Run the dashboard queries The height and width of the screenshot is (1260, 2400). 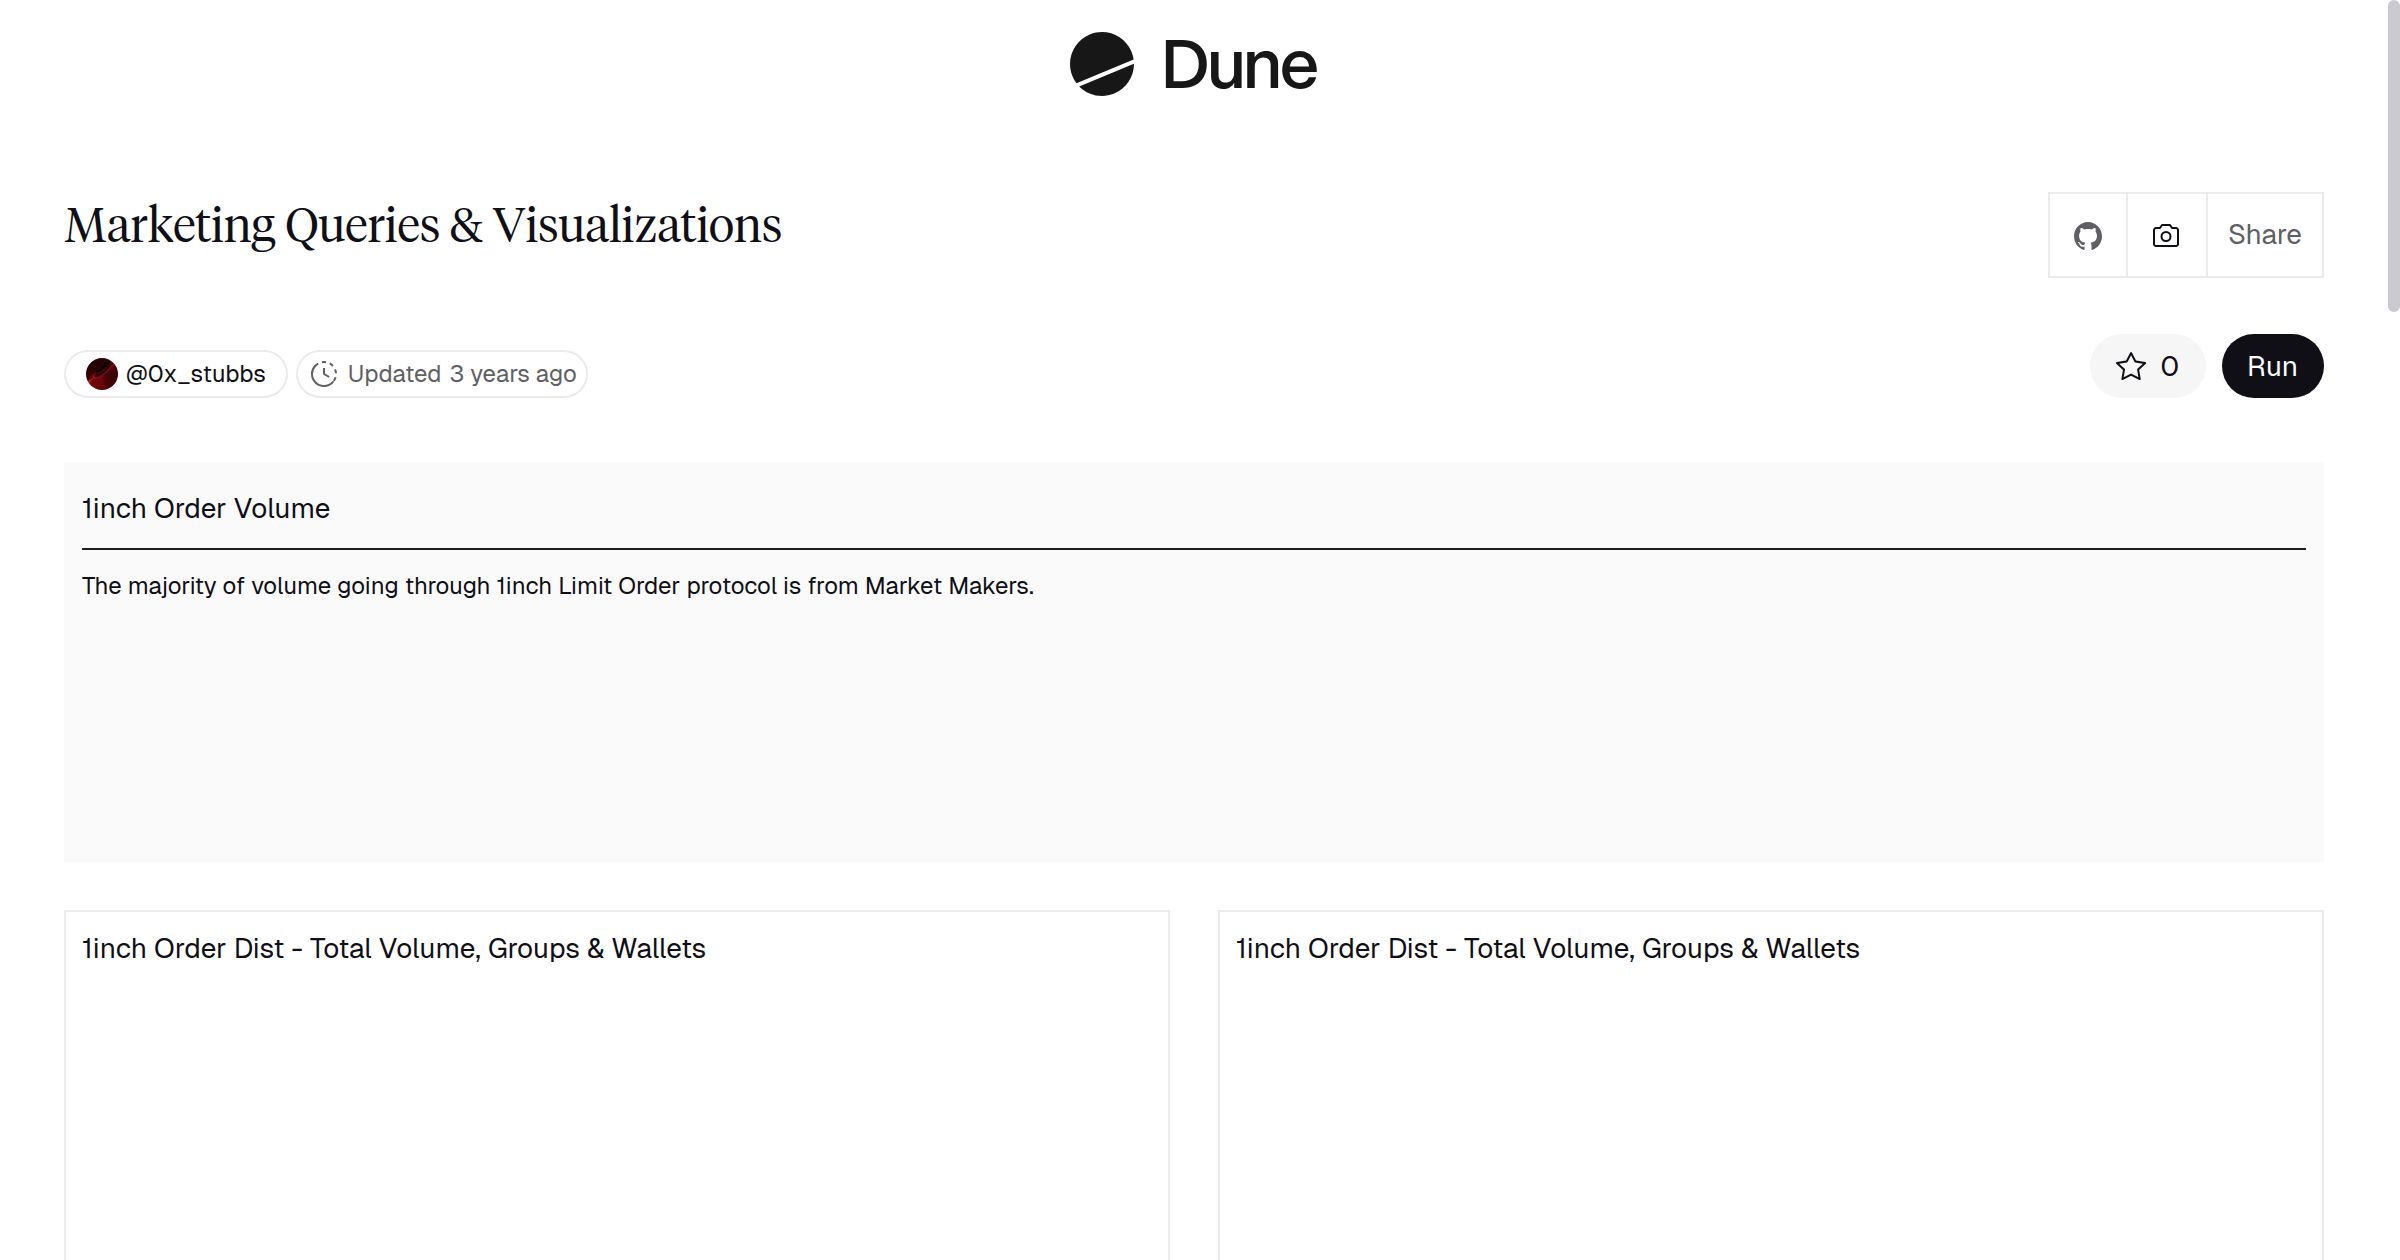pyautogui.click(x=2272, y=366)
